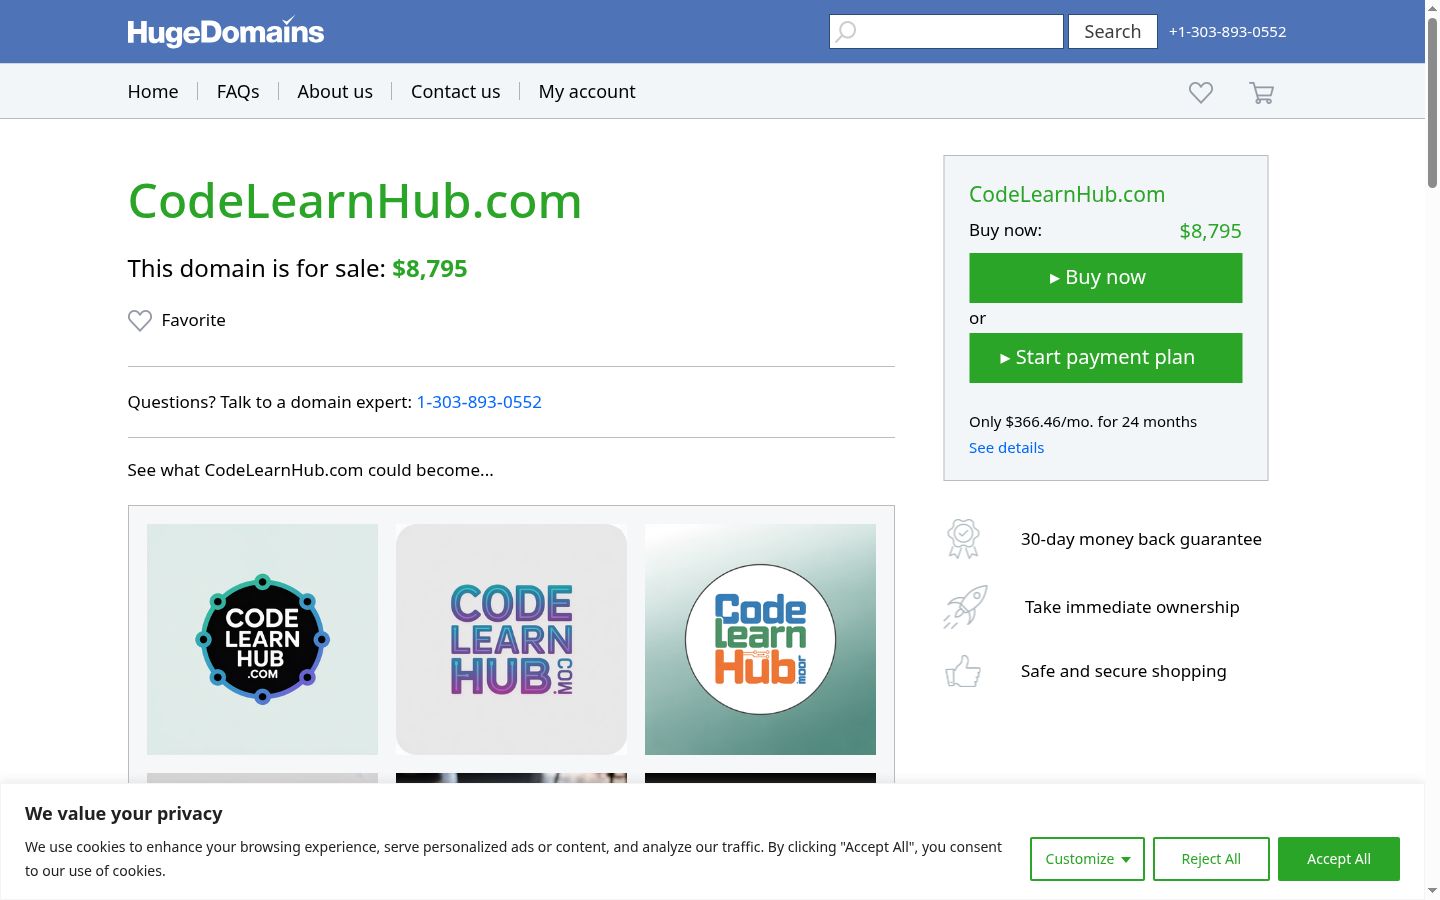This screenshot has height=900, width=1440.
Task: Click Start payment plan button
Action: (x=1106, y=358)
